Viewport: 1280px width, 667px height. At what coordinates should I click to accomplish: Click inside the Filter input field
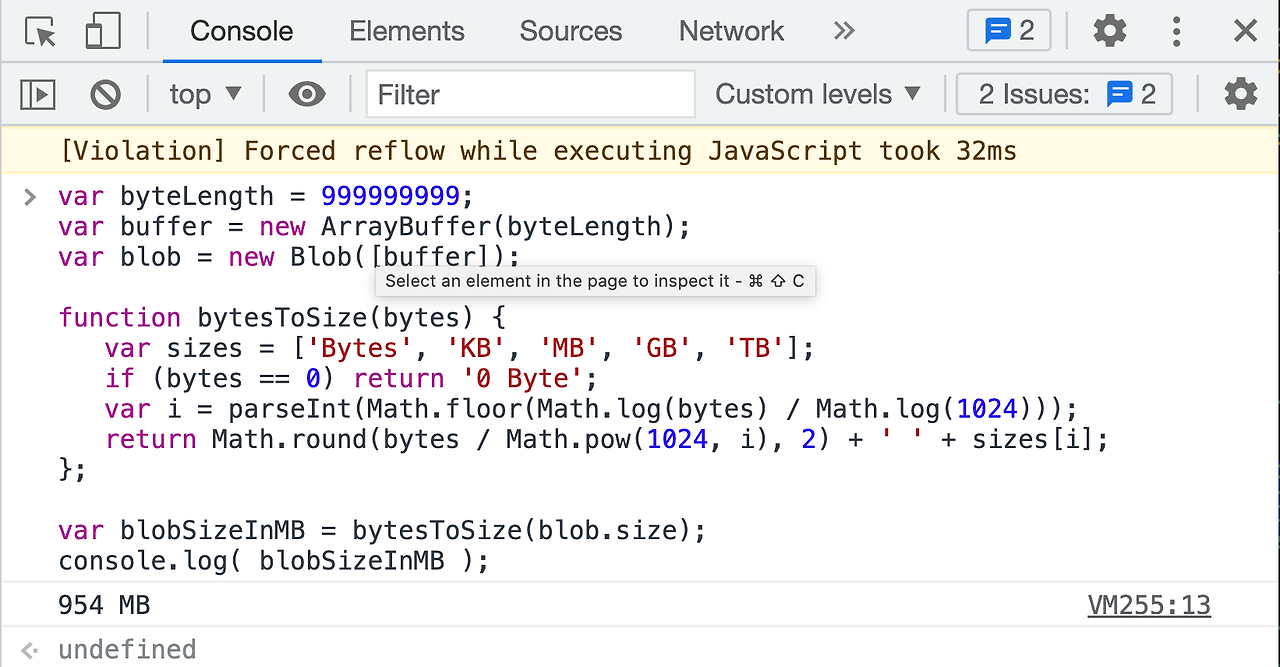click(530, 93)
